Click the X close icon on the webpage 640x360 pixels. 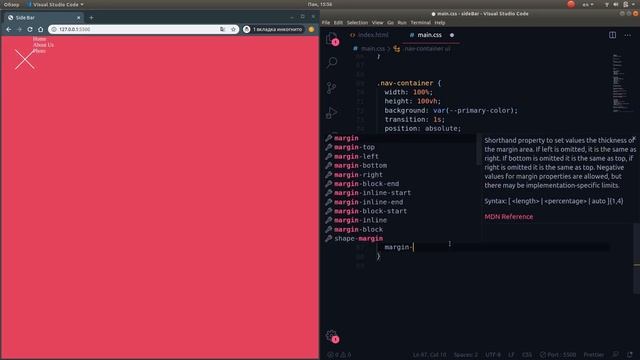(x=25, y=60)
